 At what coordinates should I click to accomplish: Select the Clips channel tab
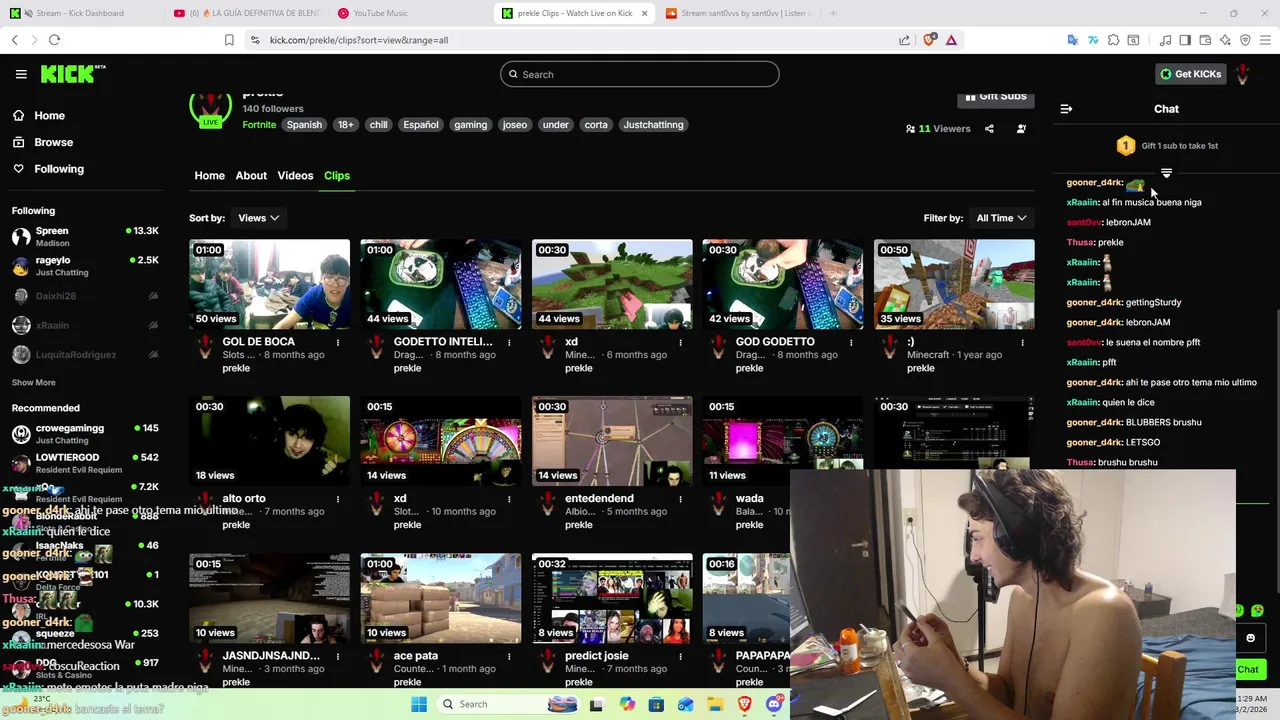point(336,176)
